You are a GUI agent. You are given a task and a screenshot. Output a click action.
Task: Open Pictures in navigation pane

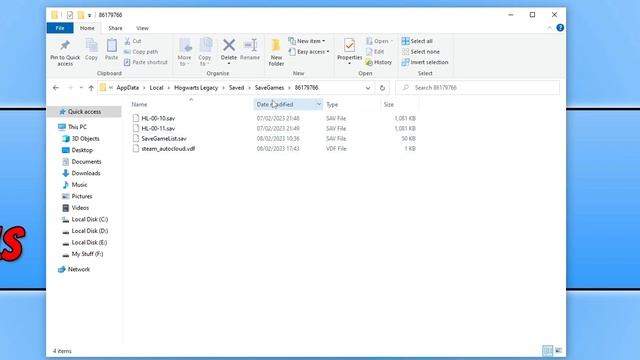(x=82, y=196)
